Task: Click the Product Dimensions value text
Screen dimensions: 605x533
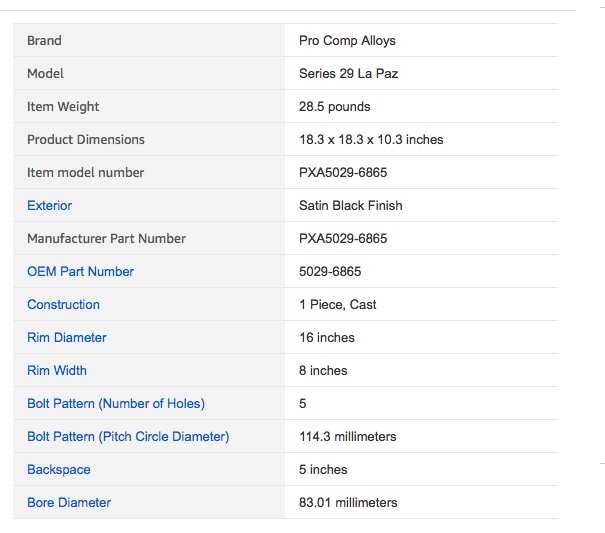Action: pos(371,139)
